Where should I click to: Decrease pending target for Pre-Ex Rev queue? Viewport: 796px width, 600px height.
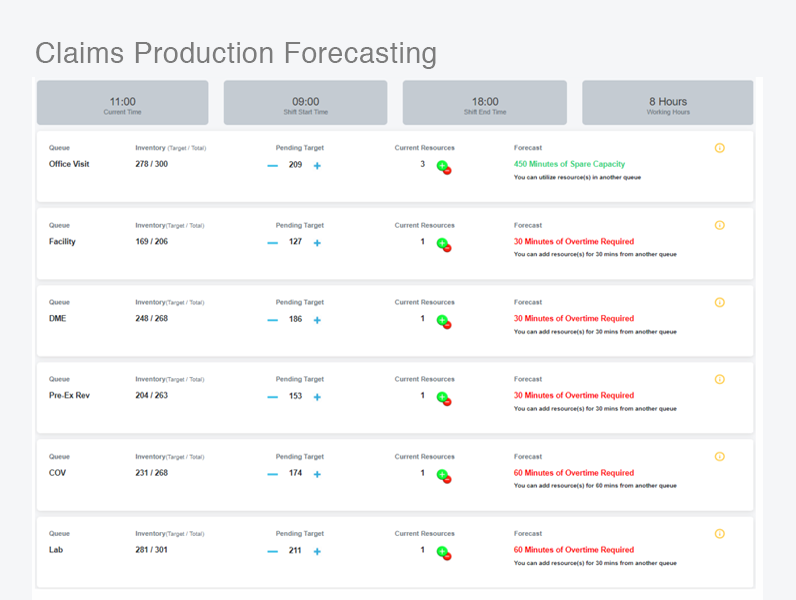click(273, 397)
